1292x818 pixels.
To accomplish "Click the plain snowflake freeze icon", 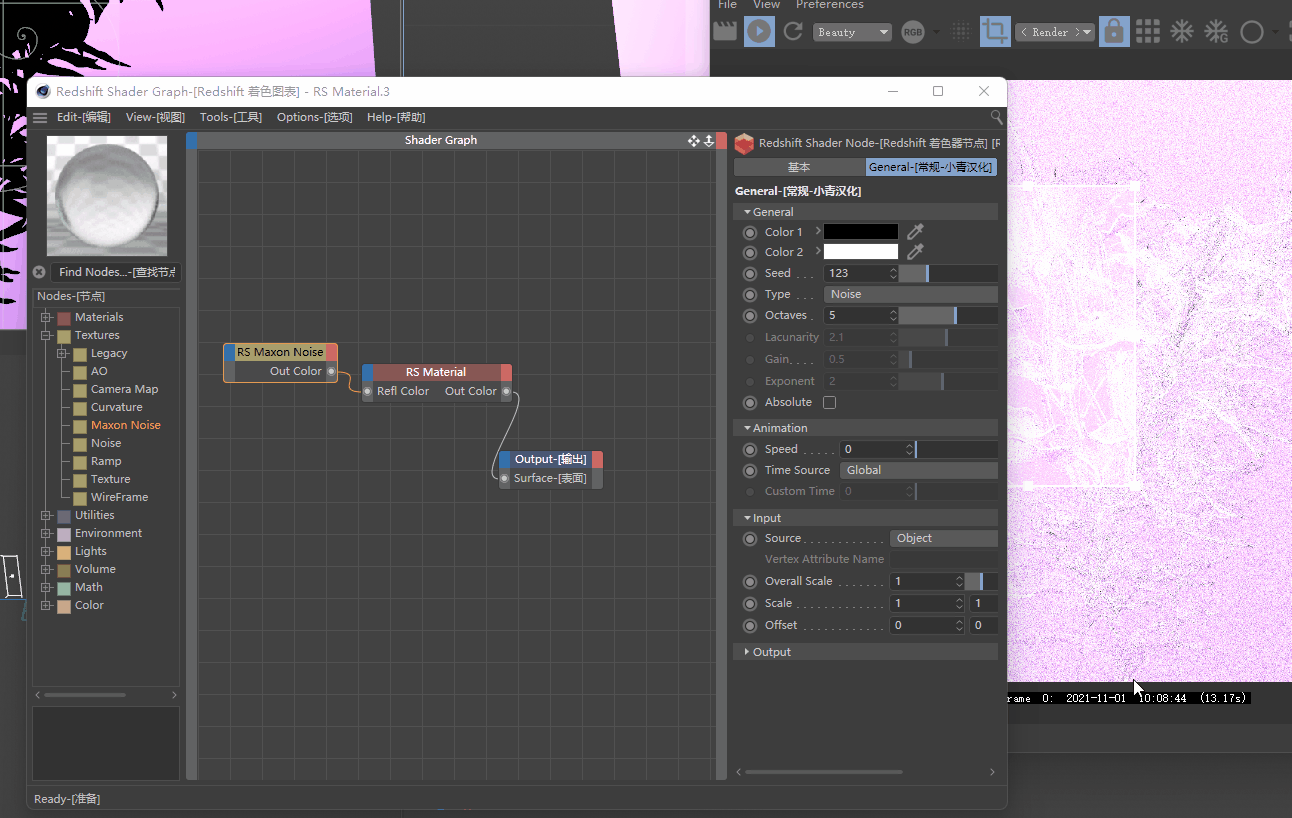I will (1182, 32).
